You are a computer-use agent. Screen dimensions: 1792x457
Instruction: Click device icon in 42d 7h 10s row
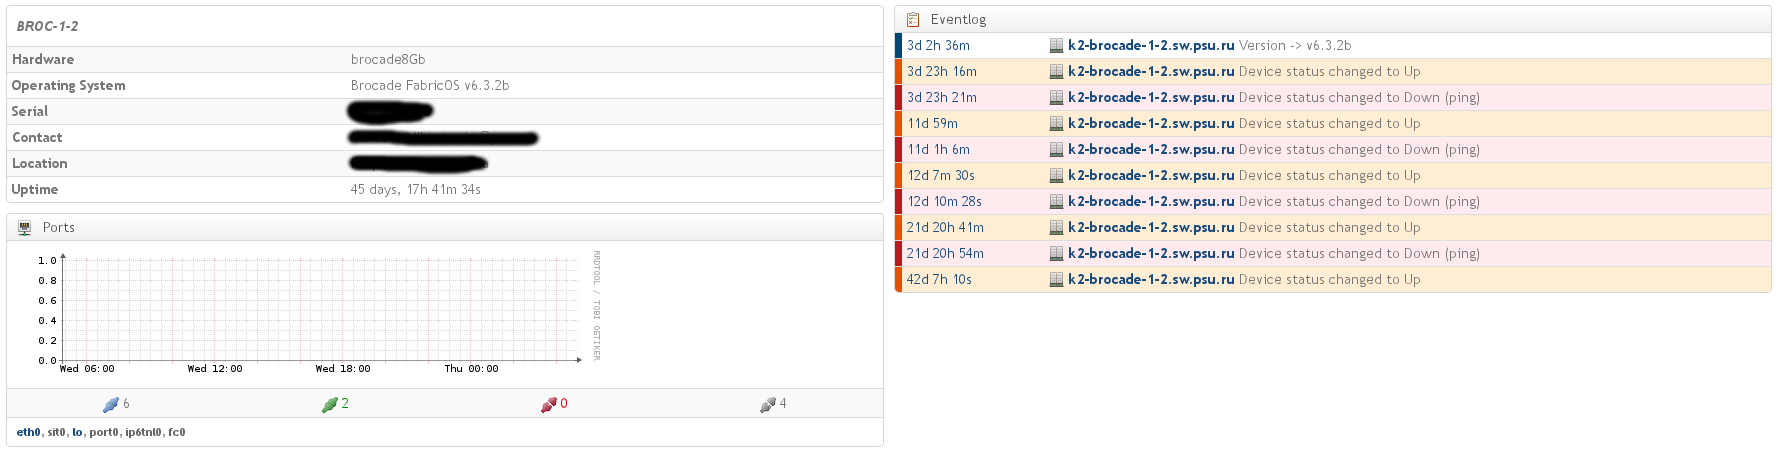tap(1056, 279)
